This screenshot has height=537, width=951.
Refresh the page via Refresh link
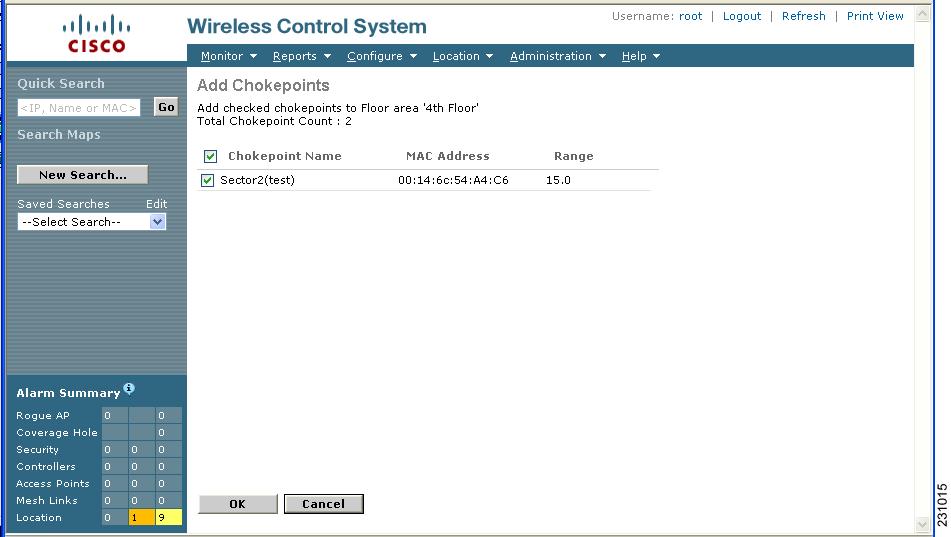(804, 16)
